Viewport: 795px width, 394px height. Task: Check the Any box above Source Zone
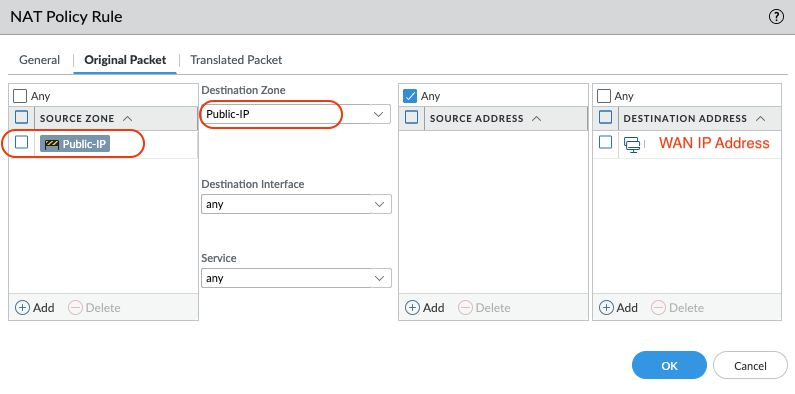(x=20, y=96)
